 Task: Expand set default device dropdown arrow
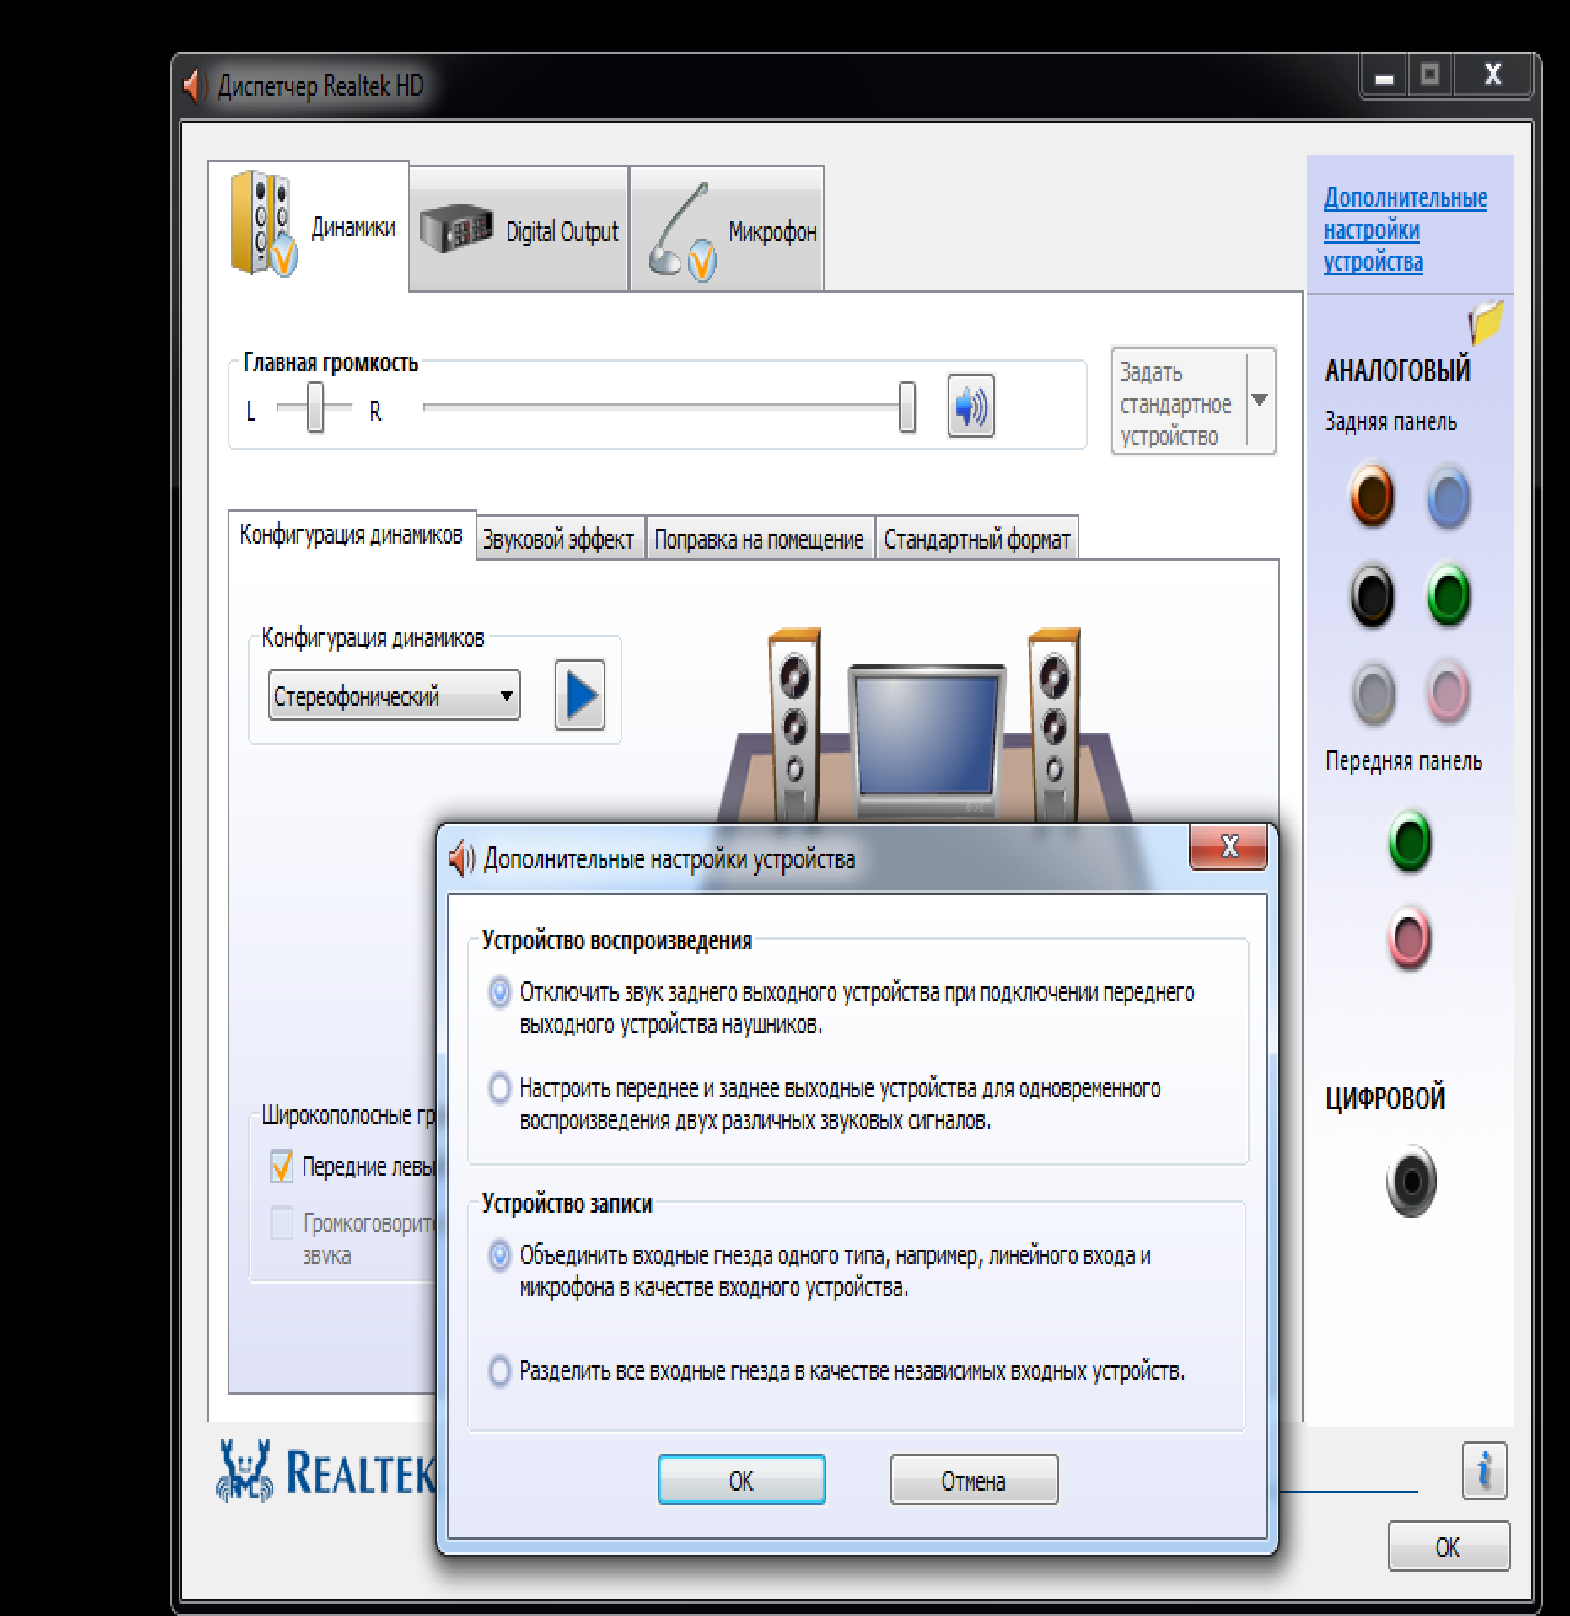click(x=1260, y=400)
